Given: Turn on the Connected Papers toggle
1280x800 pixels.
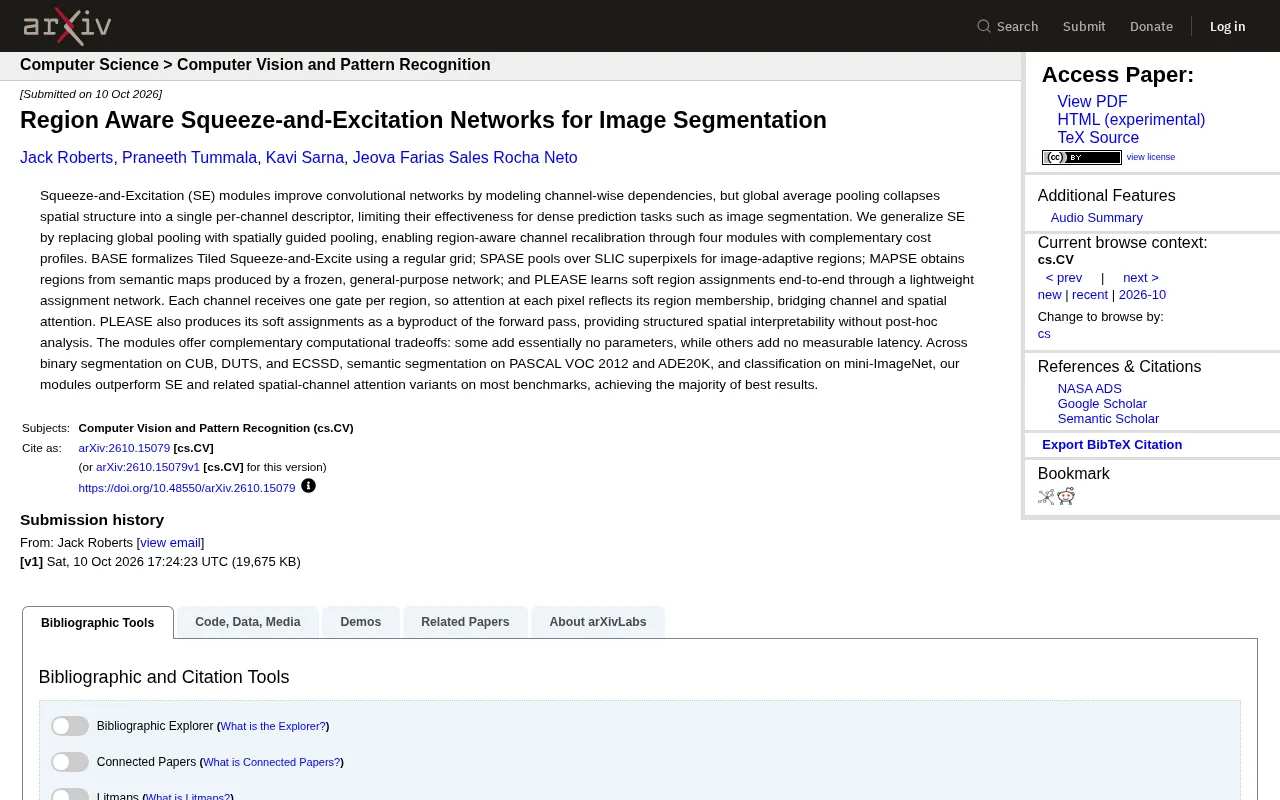Looking at the screenshot, I should coord(70,762).
